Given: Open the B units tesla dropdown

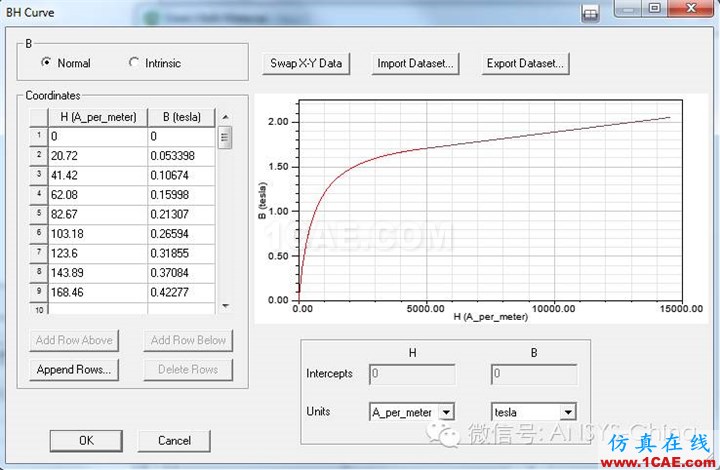Looking at the screenshot, I should coord(568,412).
